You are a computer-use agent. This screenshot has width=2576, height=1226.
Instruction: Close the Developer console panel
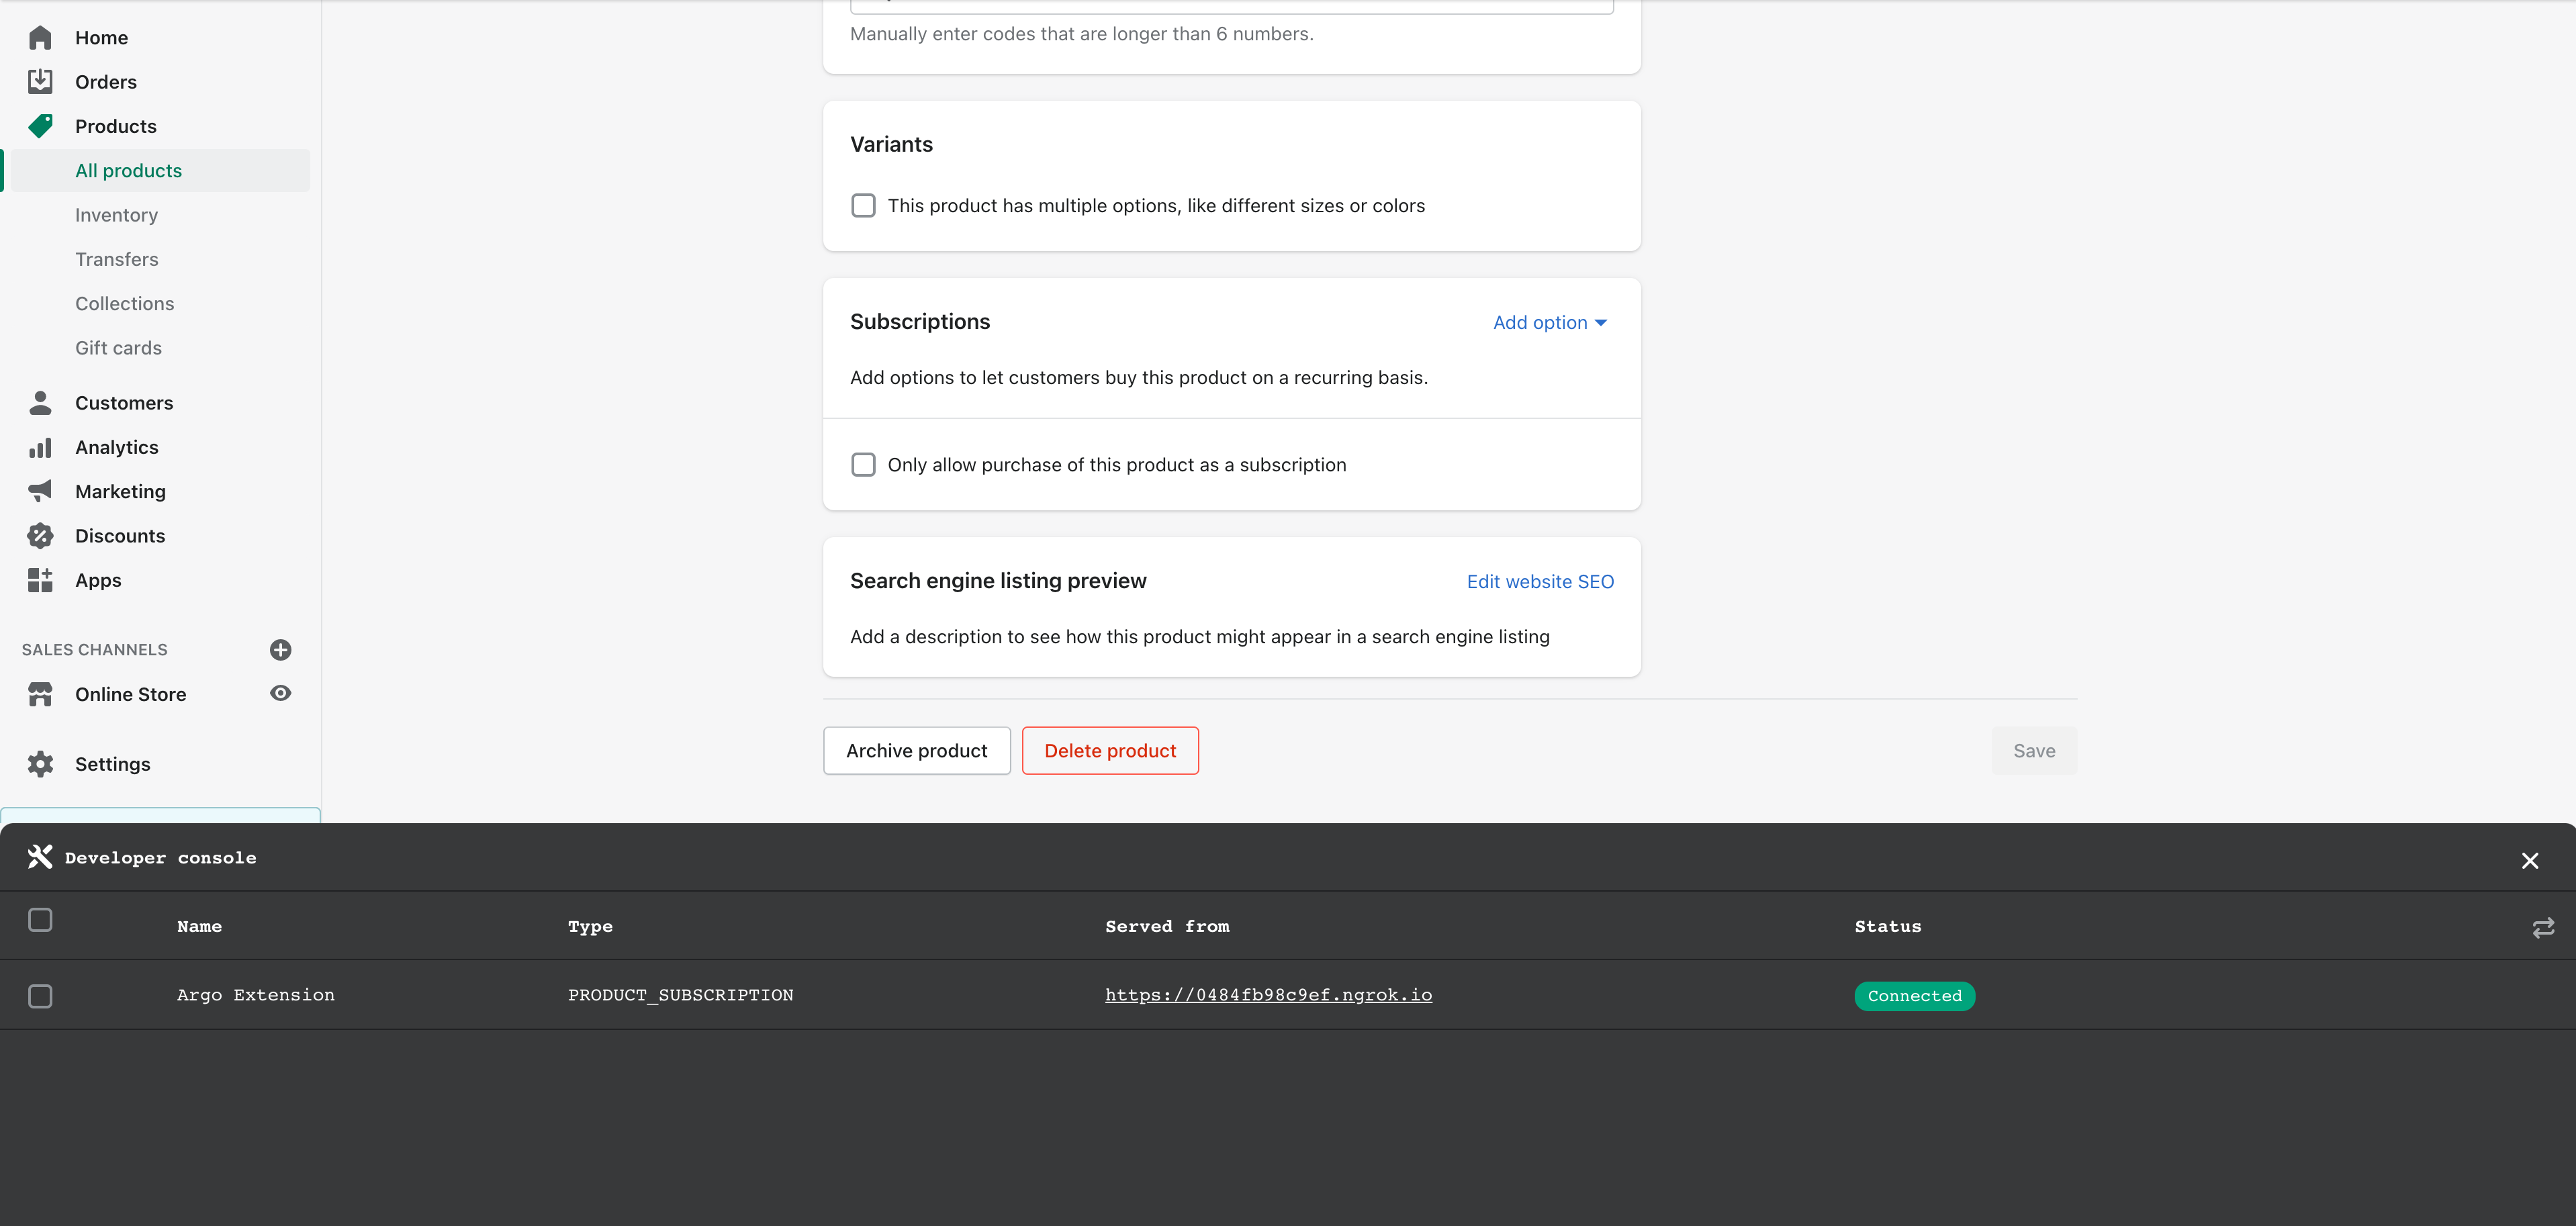click(2530, 861)
